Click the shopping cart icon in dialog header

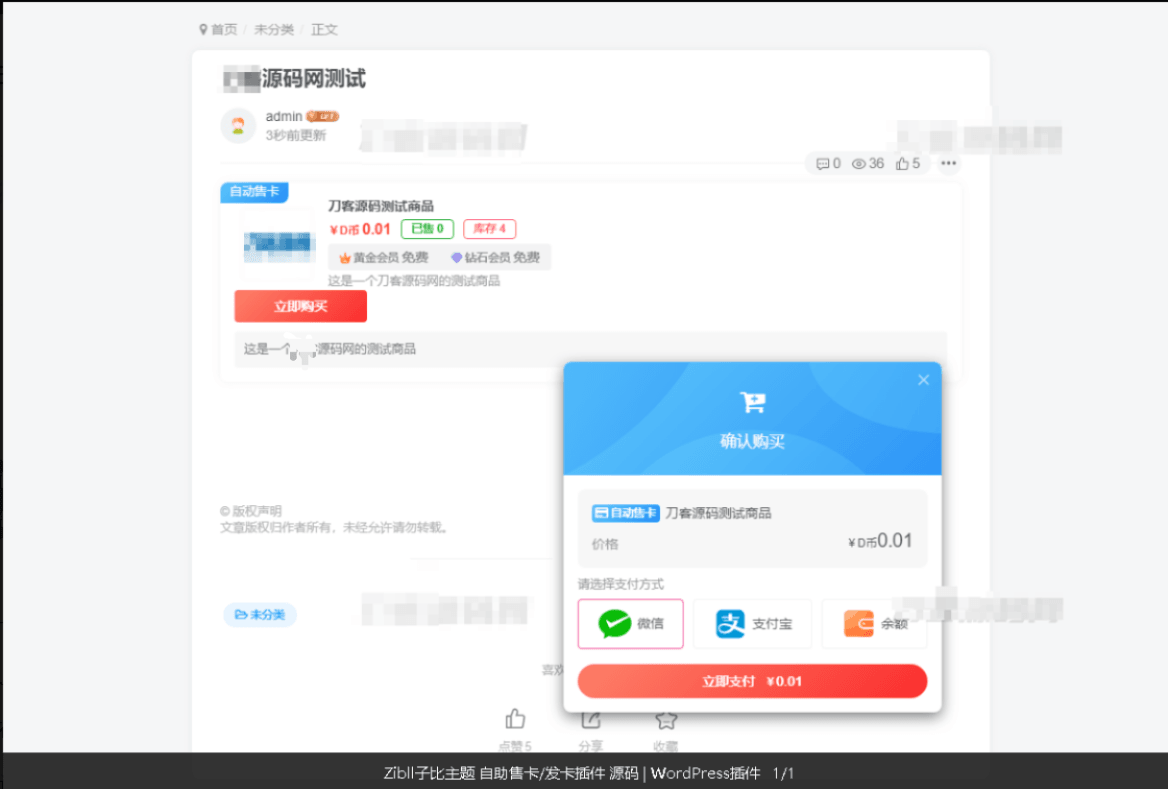752,402
